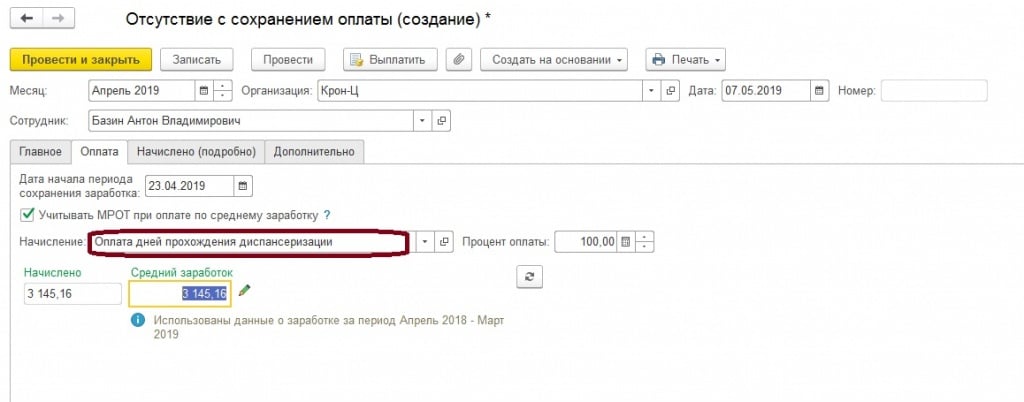This screenshot has width=1024, height=402.
Task: Click the Организация field Крон-Ц
Action: click(x=480, y=91)
